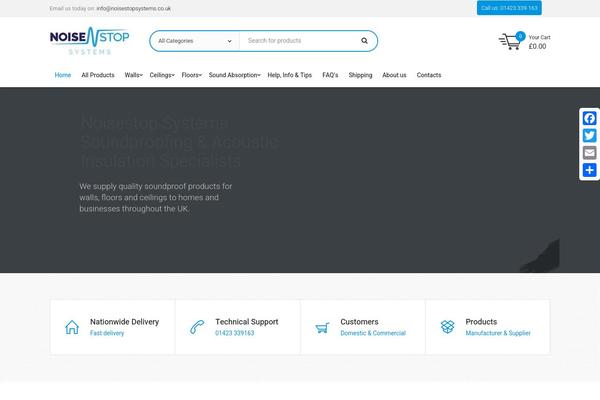Viewport: 600px width, 400px height.
Task: Click the Domestic & Commercial text
Action: (373, 333)
